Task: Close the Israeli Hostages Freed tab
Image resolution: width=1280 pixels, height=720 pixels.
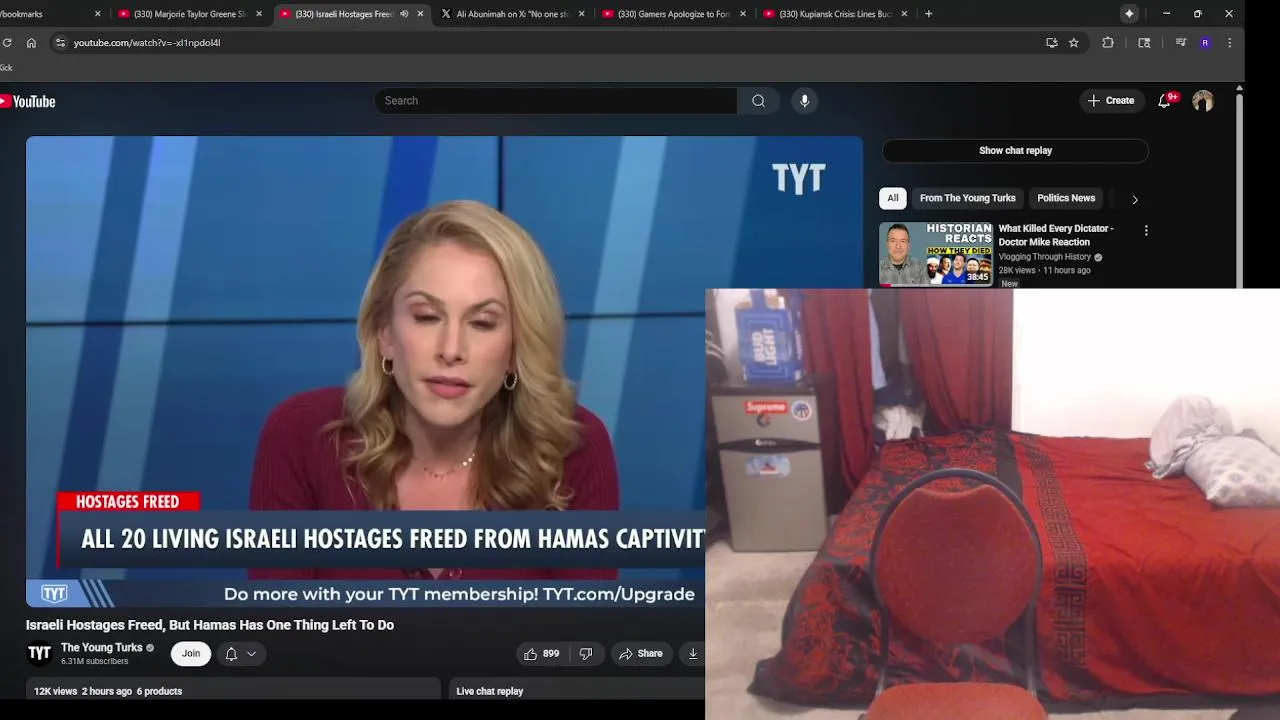Action: pyautogui.click(x=420, y=14)
